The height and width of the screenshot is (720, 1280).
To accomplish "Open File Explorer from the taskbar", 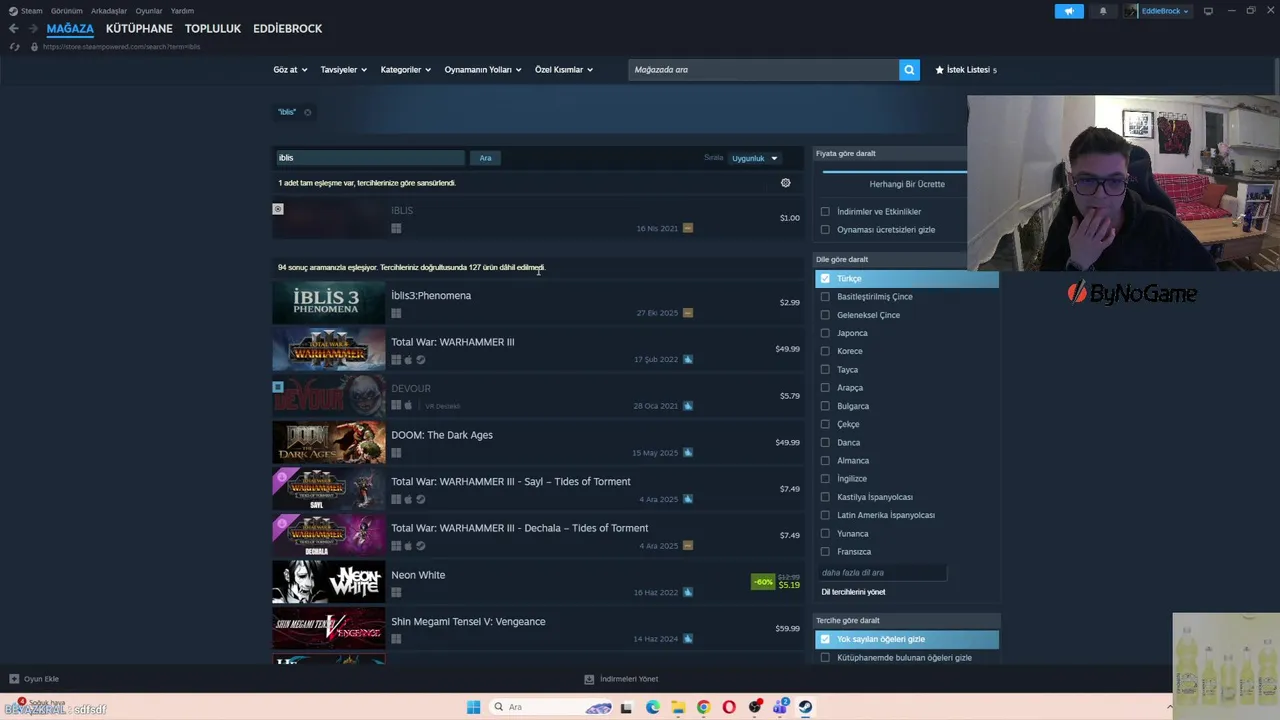I will [678, 707].
